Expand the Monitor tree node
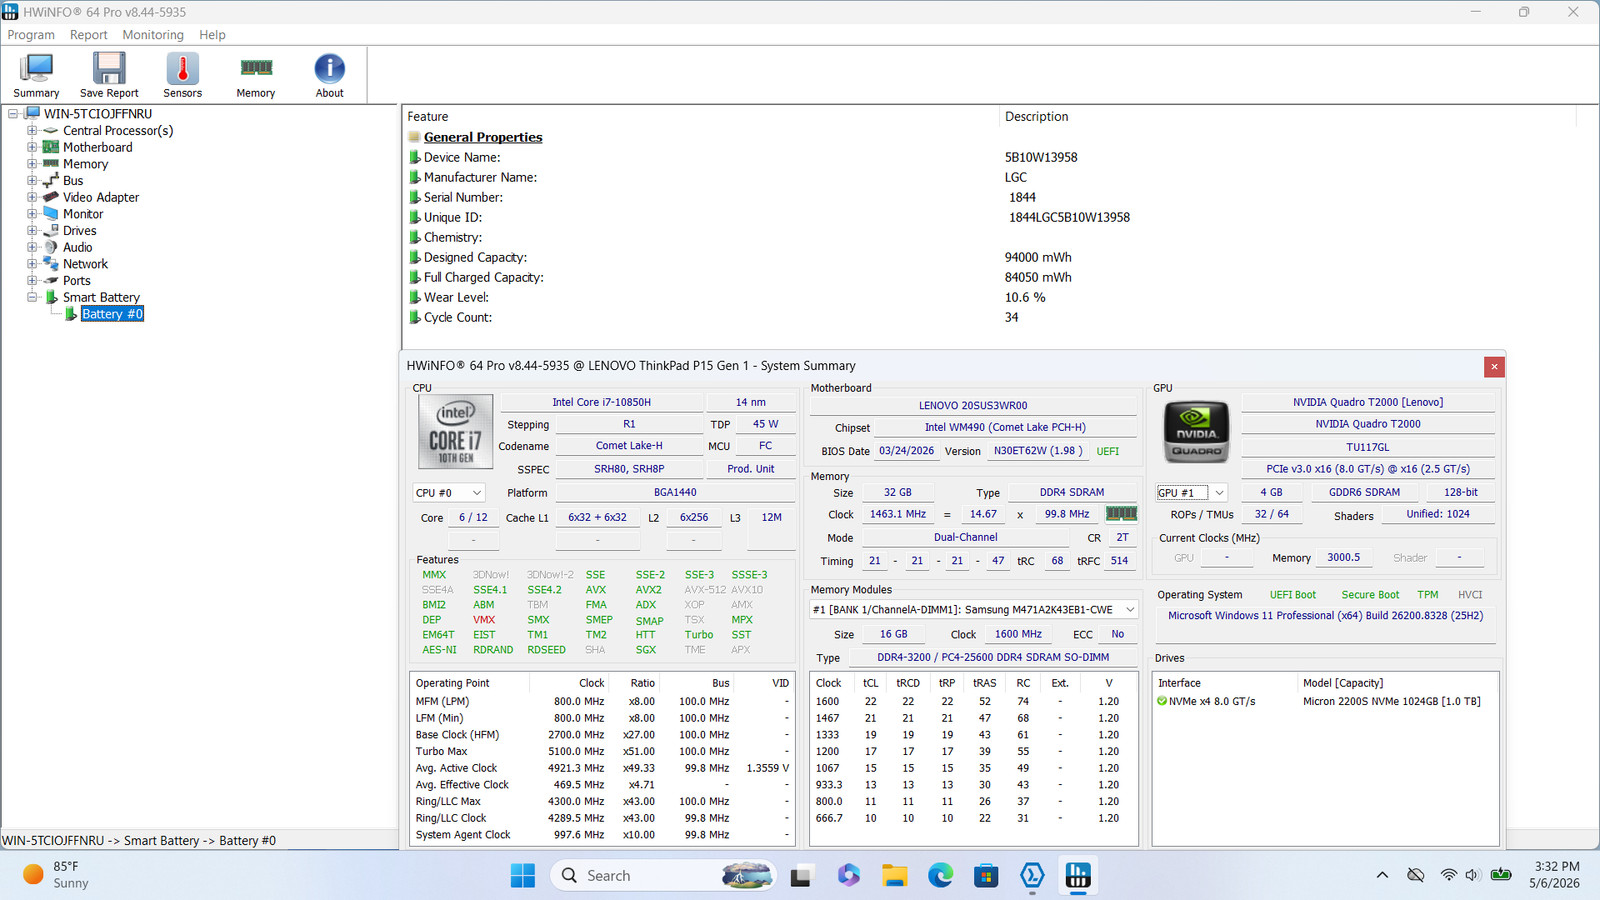 pyautogui.click(x=32, y=214)
